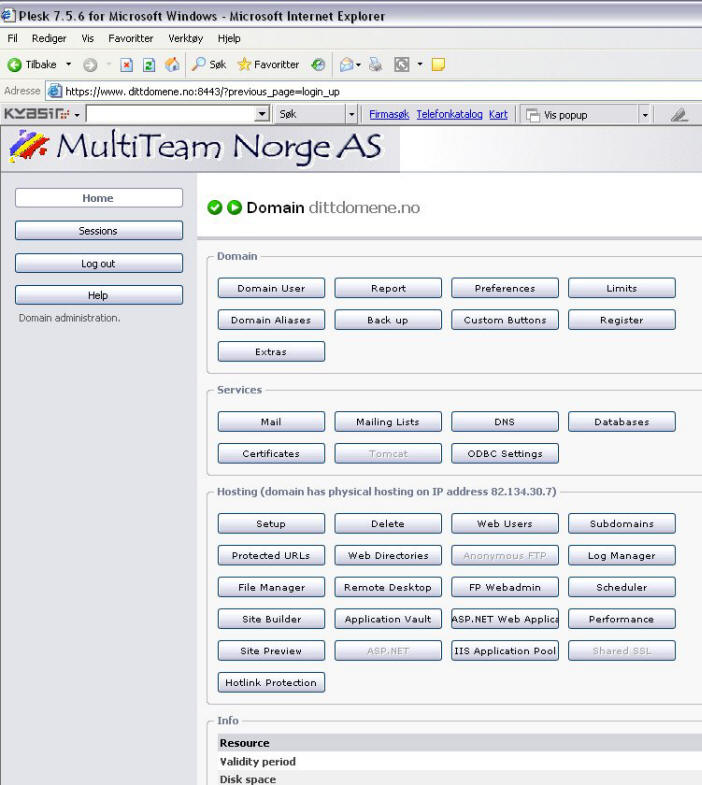Open the File Manager button
Image resolution: width=702 pixels, height=785 pixels.
click(x=271, y=587)
